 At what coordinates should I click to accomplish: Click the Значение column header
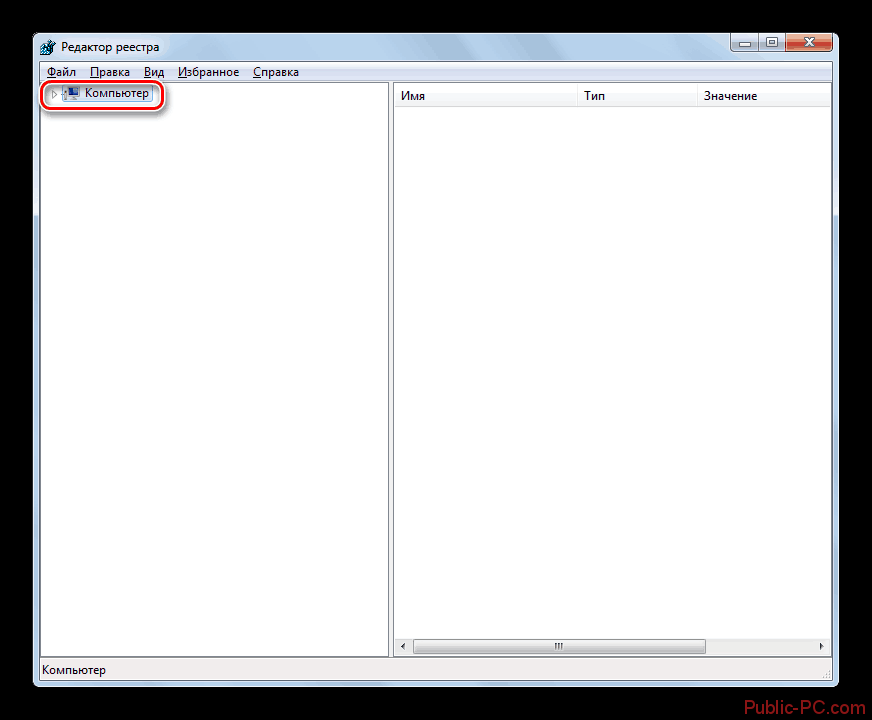click(x=762, y=96)
